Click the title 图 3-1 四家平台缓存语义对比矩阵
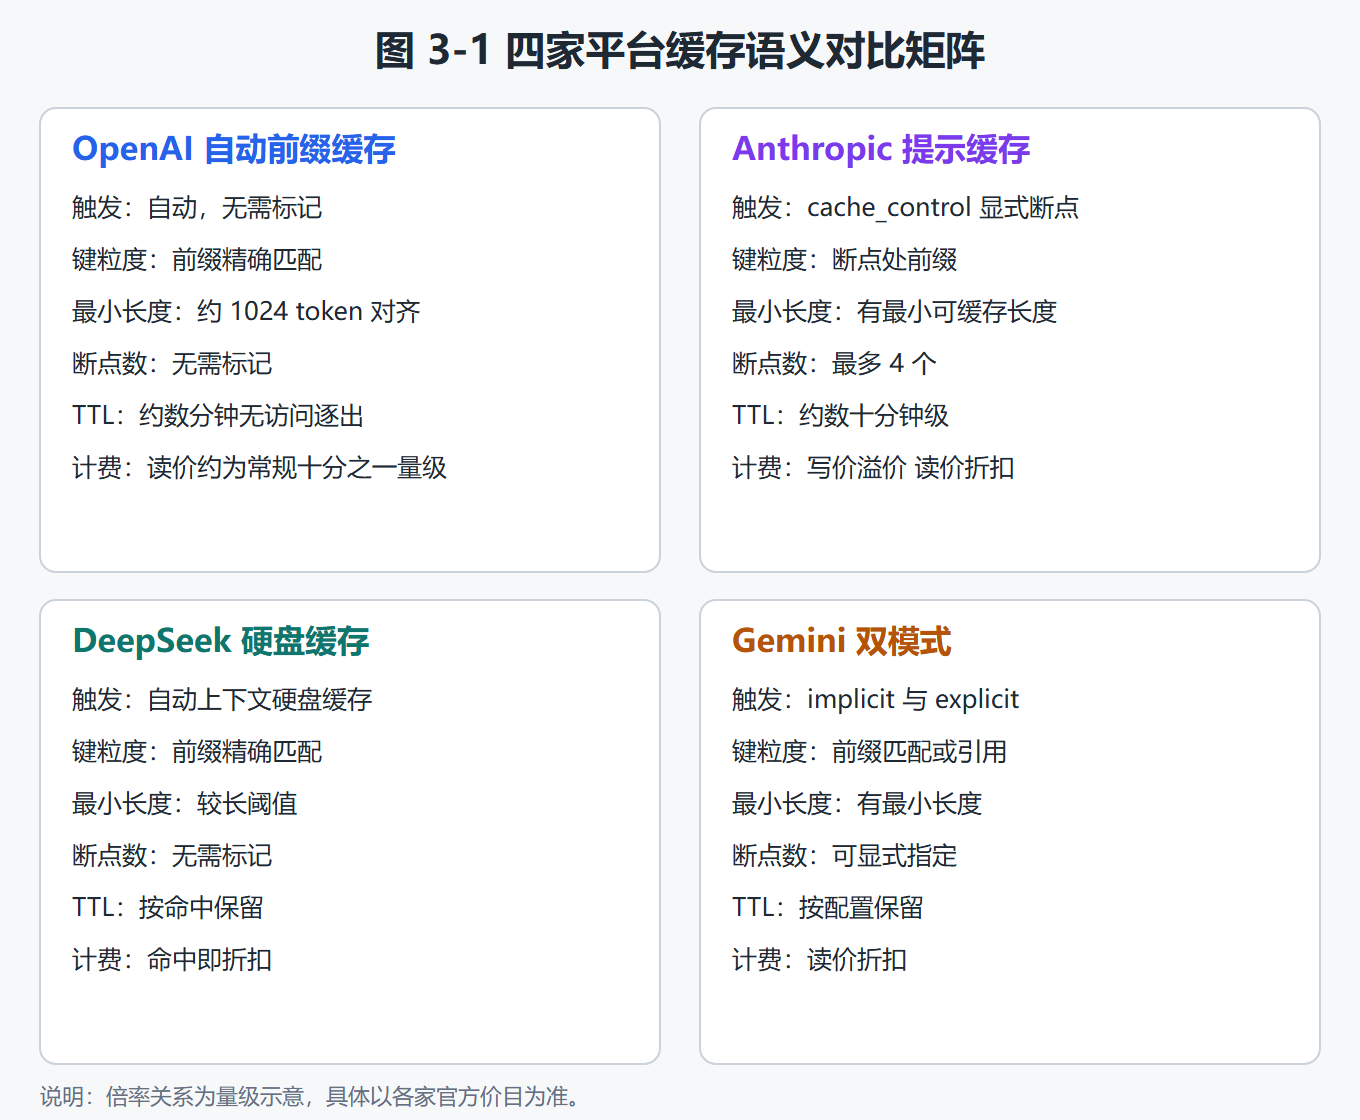This screenshot has width=1360, height=1120. (x=680, y=50)
